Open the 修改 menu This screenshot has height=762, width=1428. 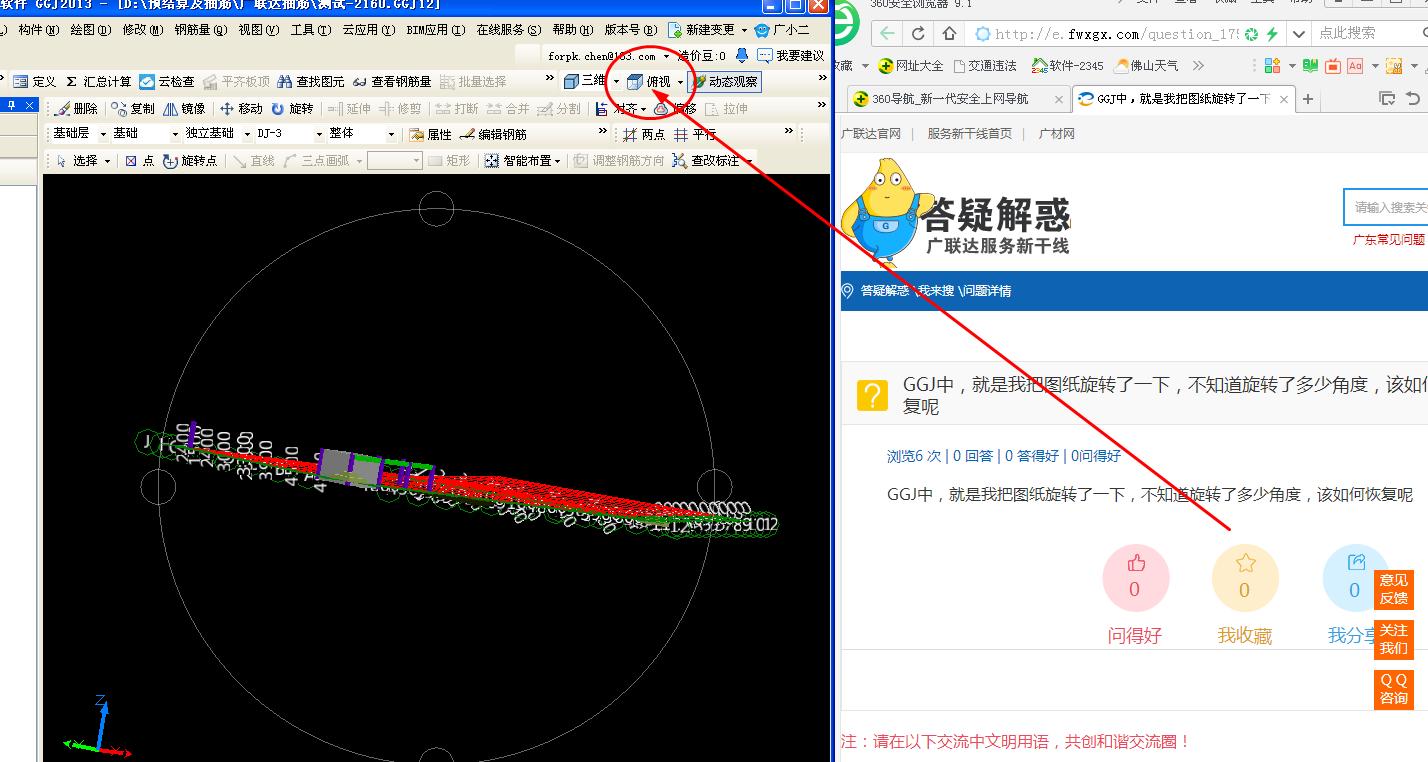tap(142, 30)
